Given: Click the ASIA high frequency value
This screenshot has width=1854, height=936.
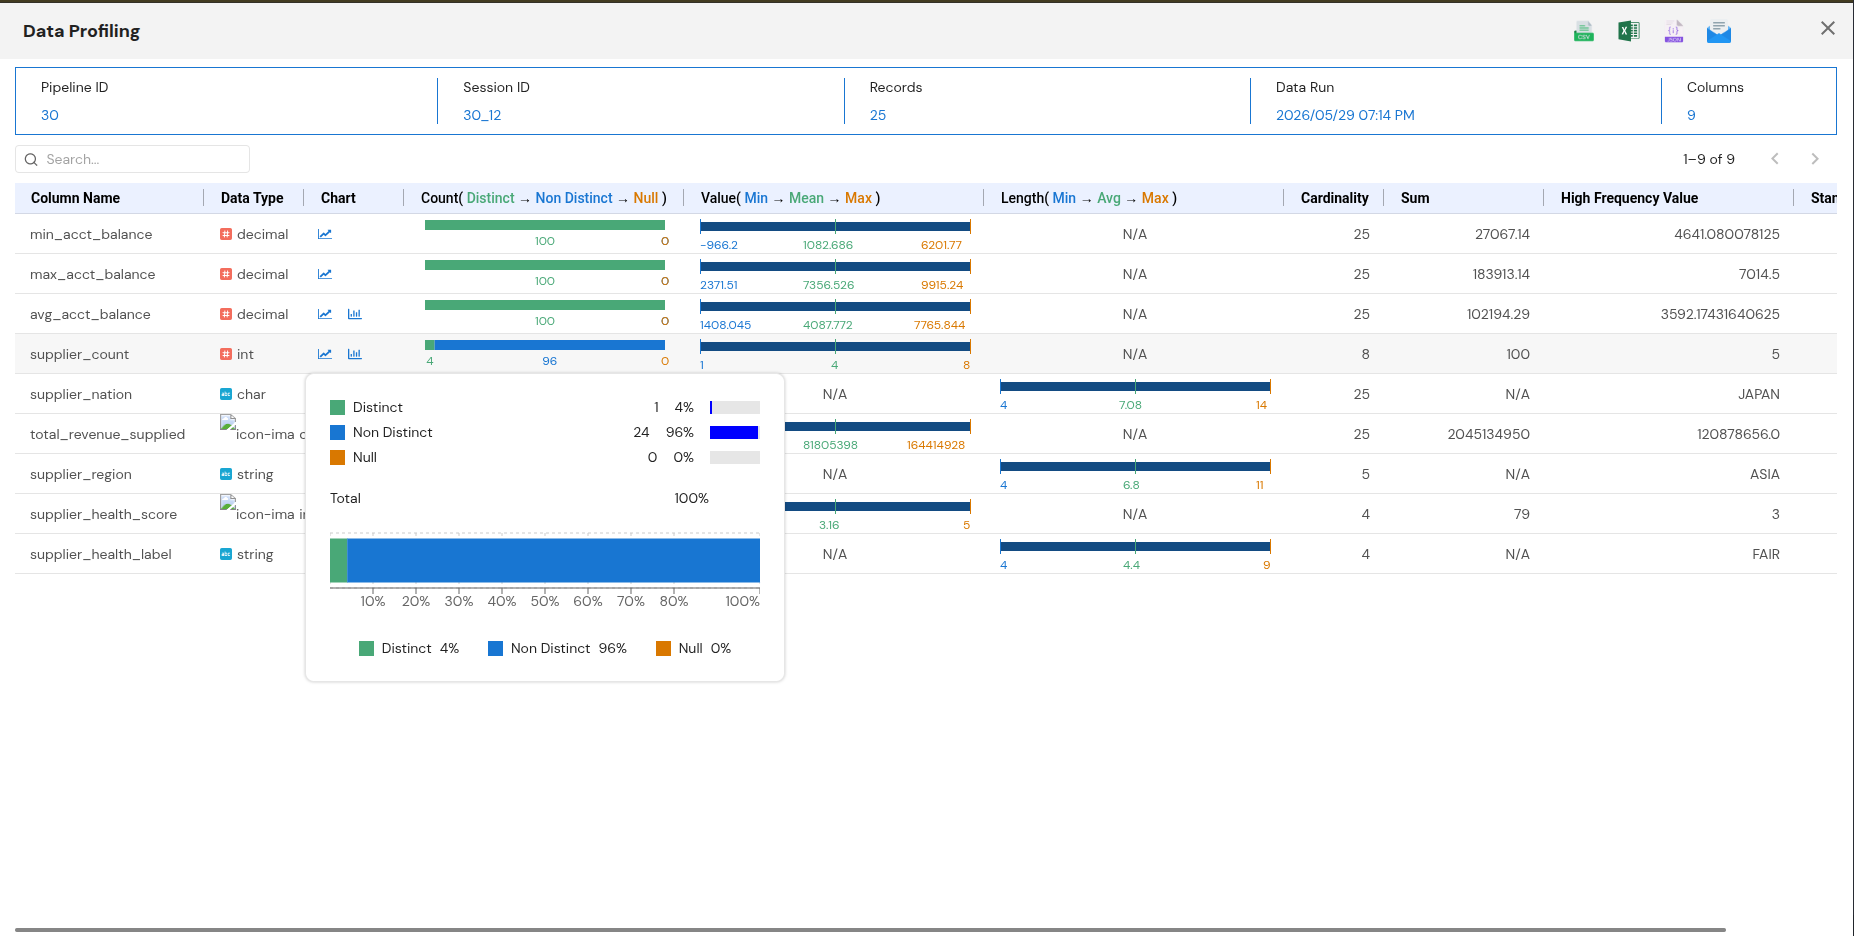Looking at the screenshot, I should pyautogui.click(x=1765, y=474).
